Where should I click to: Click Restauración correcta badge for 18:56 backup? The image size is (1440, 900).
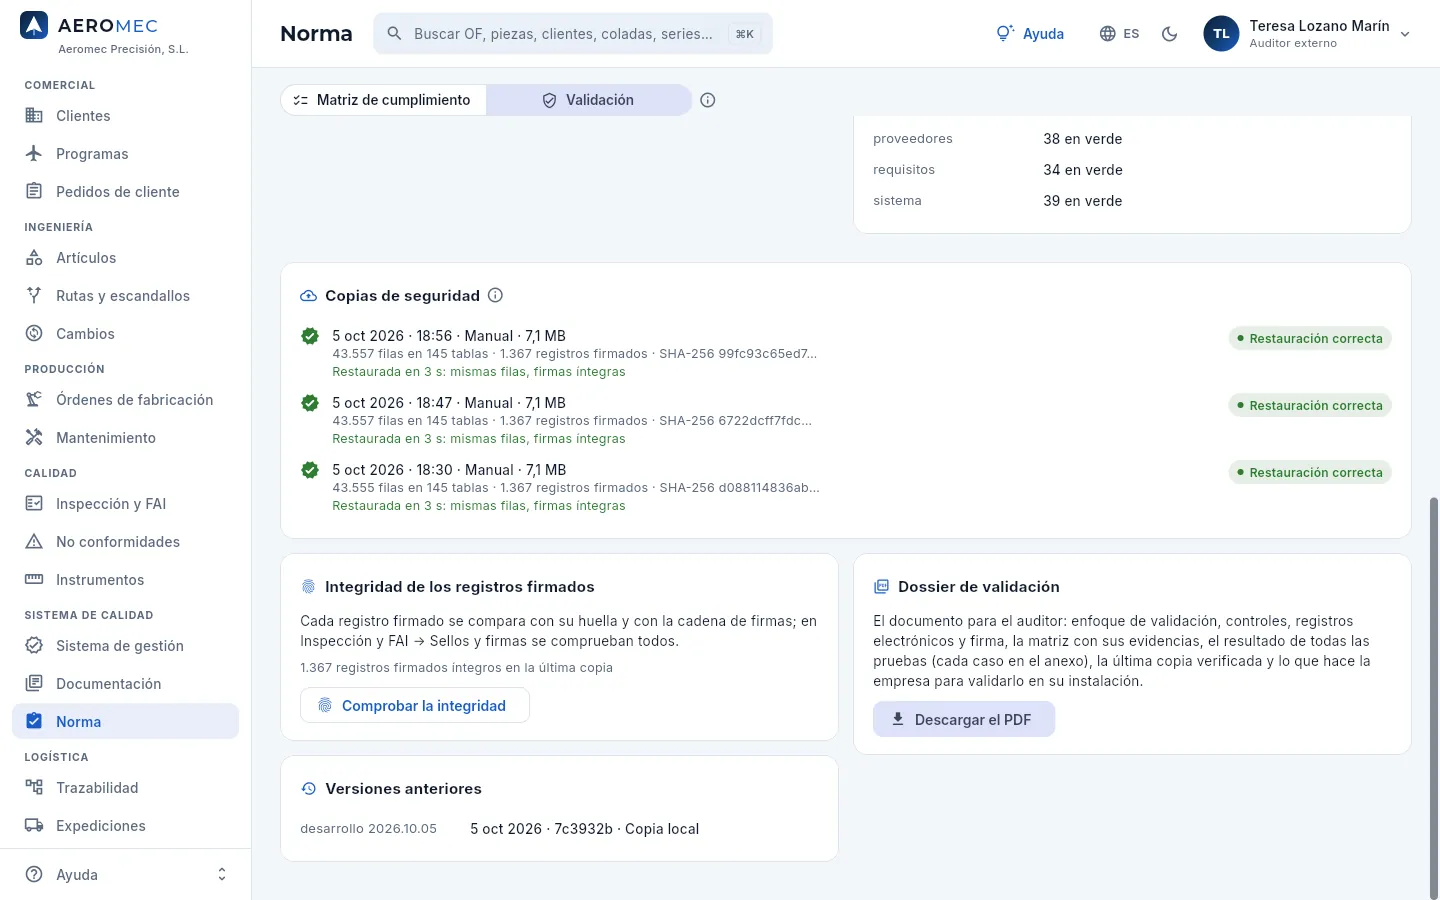(1310, 339)
